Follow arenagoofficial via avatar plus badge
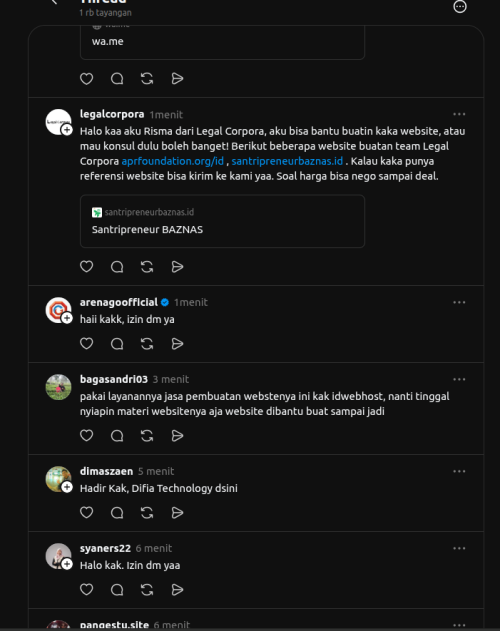 67,318
